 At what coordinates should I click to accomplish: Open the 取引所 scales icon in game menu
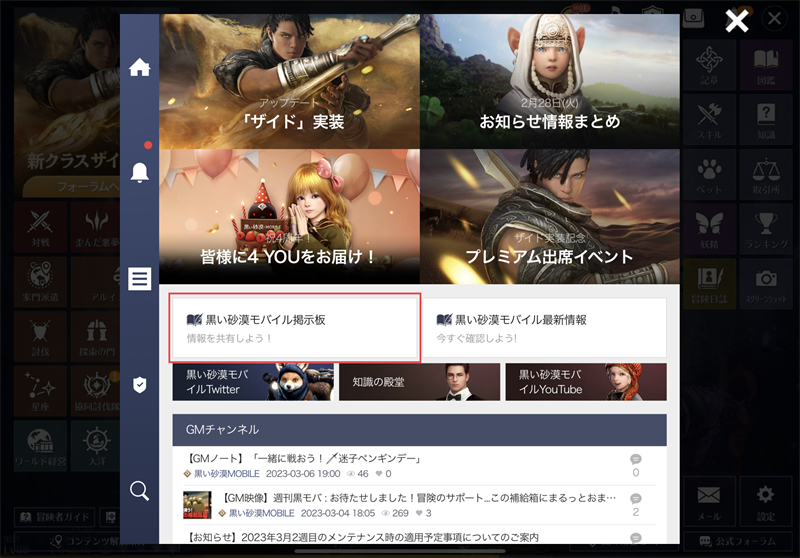click(766, 175)
